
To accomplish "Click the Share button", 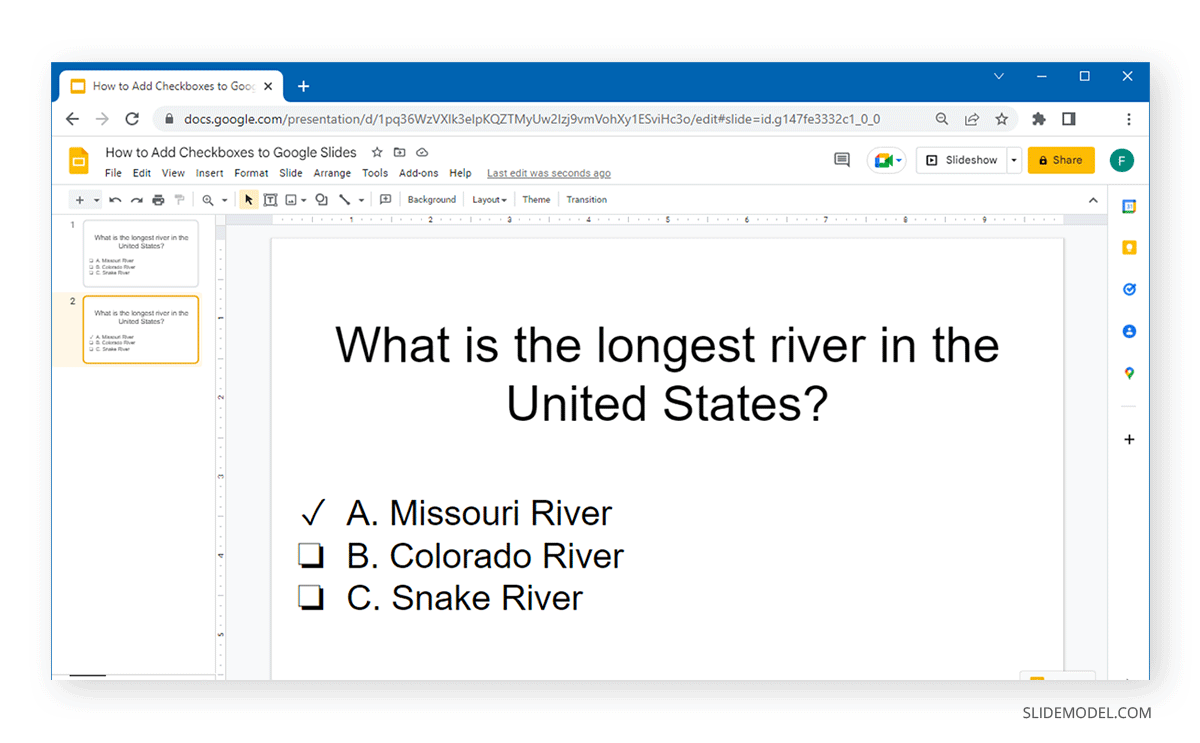I will click(x=1061, y=159).
